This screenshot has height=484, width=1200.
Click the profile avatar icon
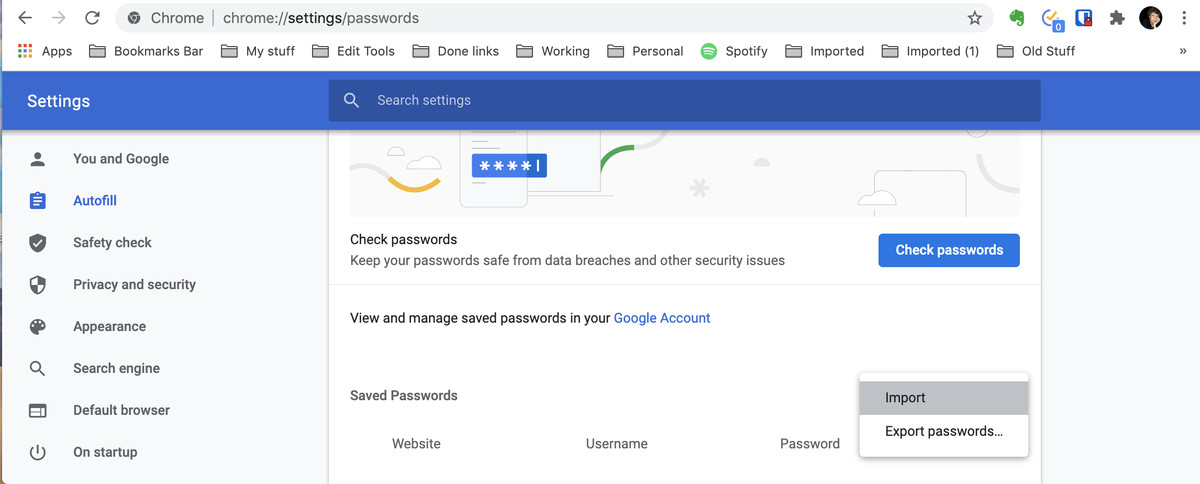pos(1150,18)
